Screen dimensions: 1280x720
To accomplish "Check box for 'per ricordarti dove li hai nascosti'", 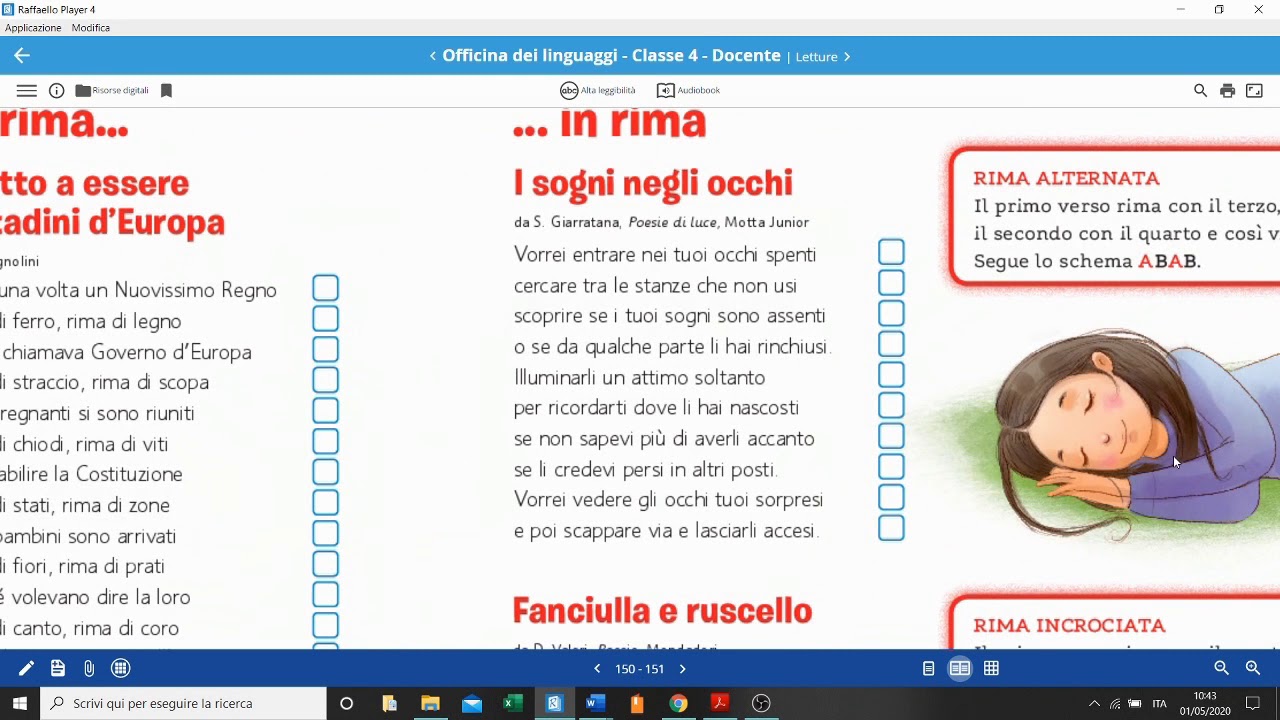I will point(891,405).
